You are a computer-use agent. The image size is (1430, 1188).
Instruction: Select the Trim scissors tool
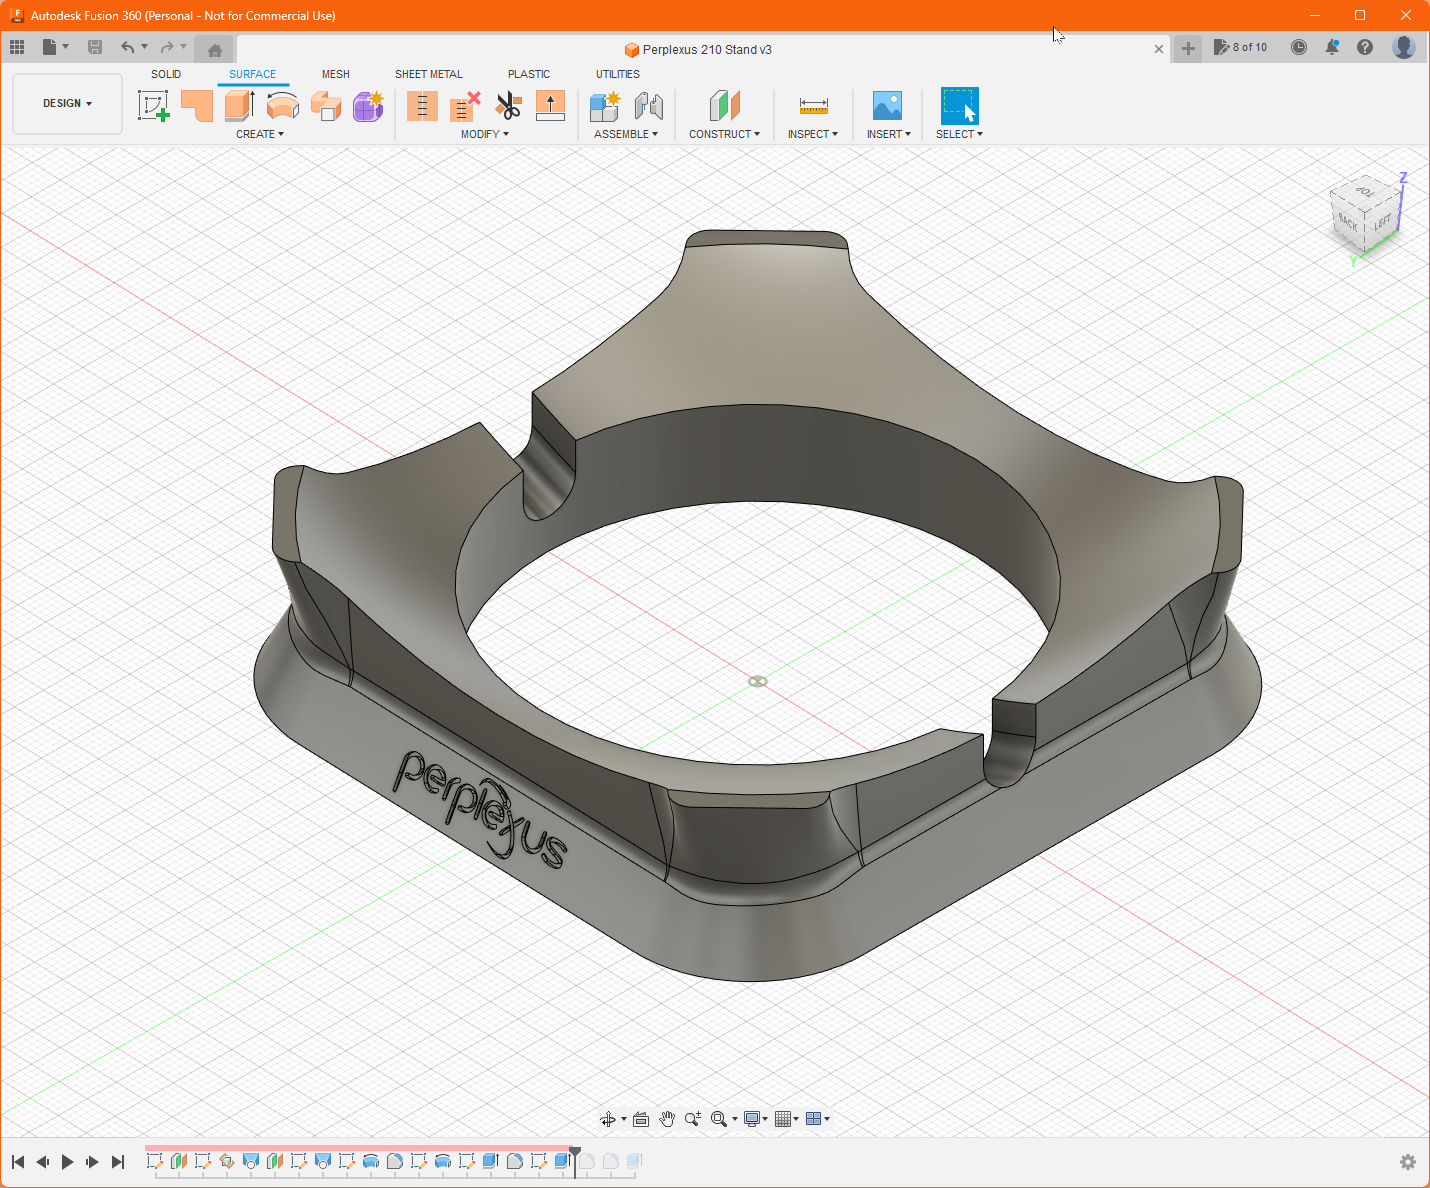(x=508, y=105)
